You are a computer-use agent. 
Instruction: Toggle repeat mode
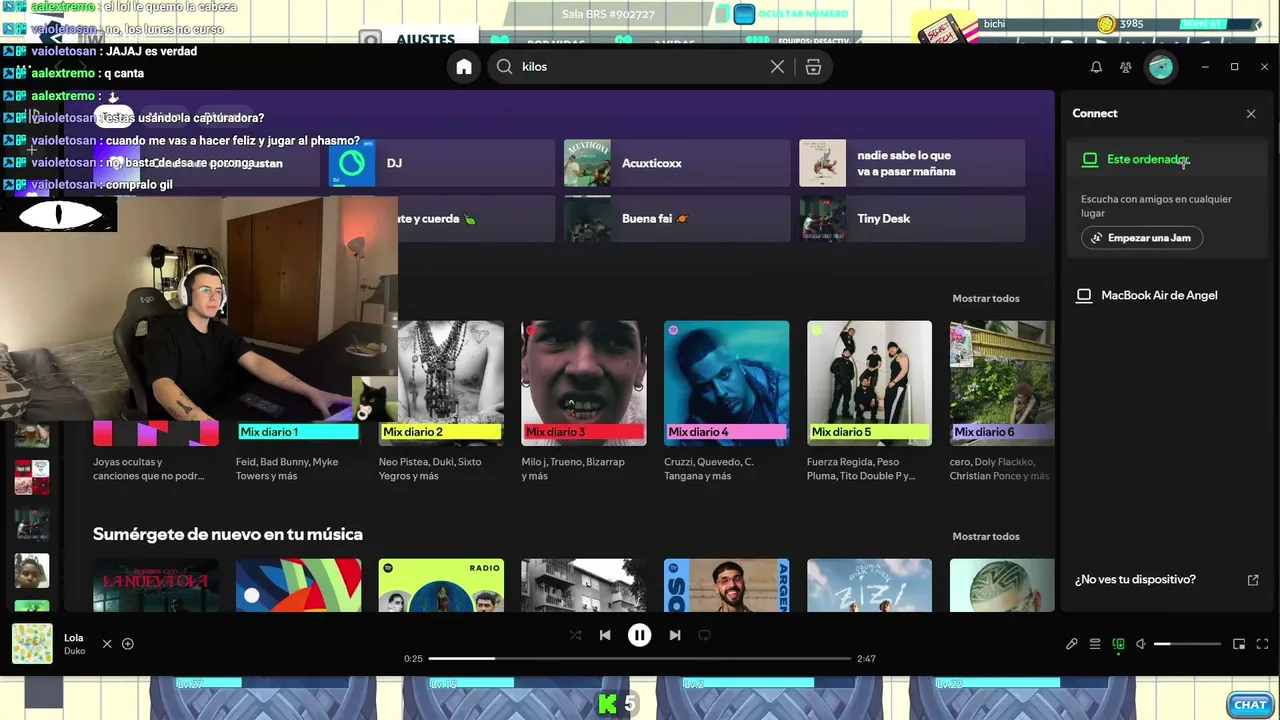(704, 635)
